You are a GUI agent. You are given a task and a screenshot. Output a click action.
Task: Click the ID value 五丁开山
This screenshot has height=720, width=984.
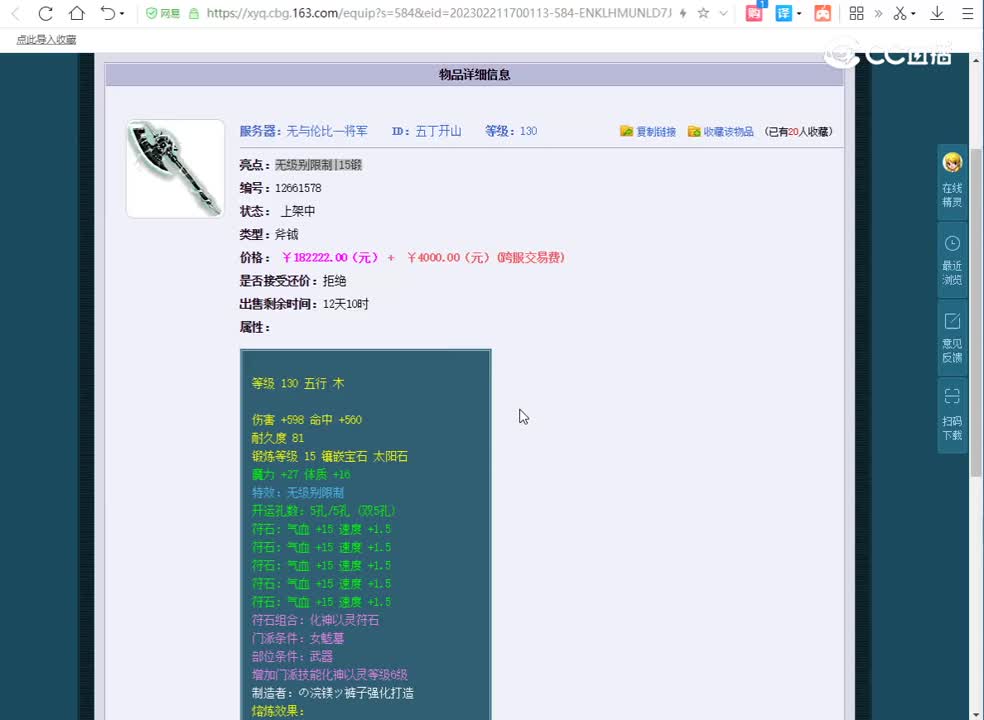click(x=438, y=131)
